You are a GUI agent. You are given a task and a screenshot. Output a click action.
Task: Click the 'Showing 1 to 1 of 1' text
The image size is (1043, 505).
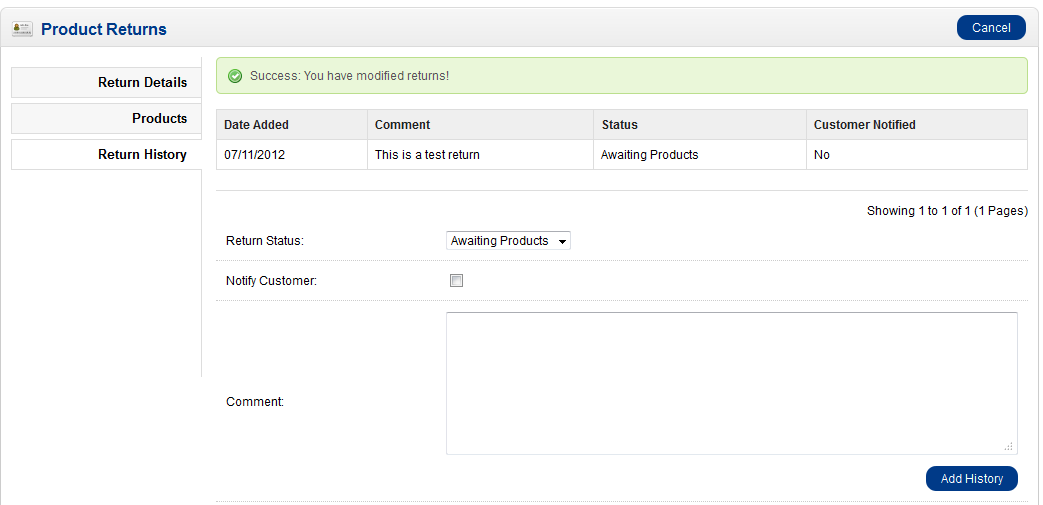coord(946,211)
